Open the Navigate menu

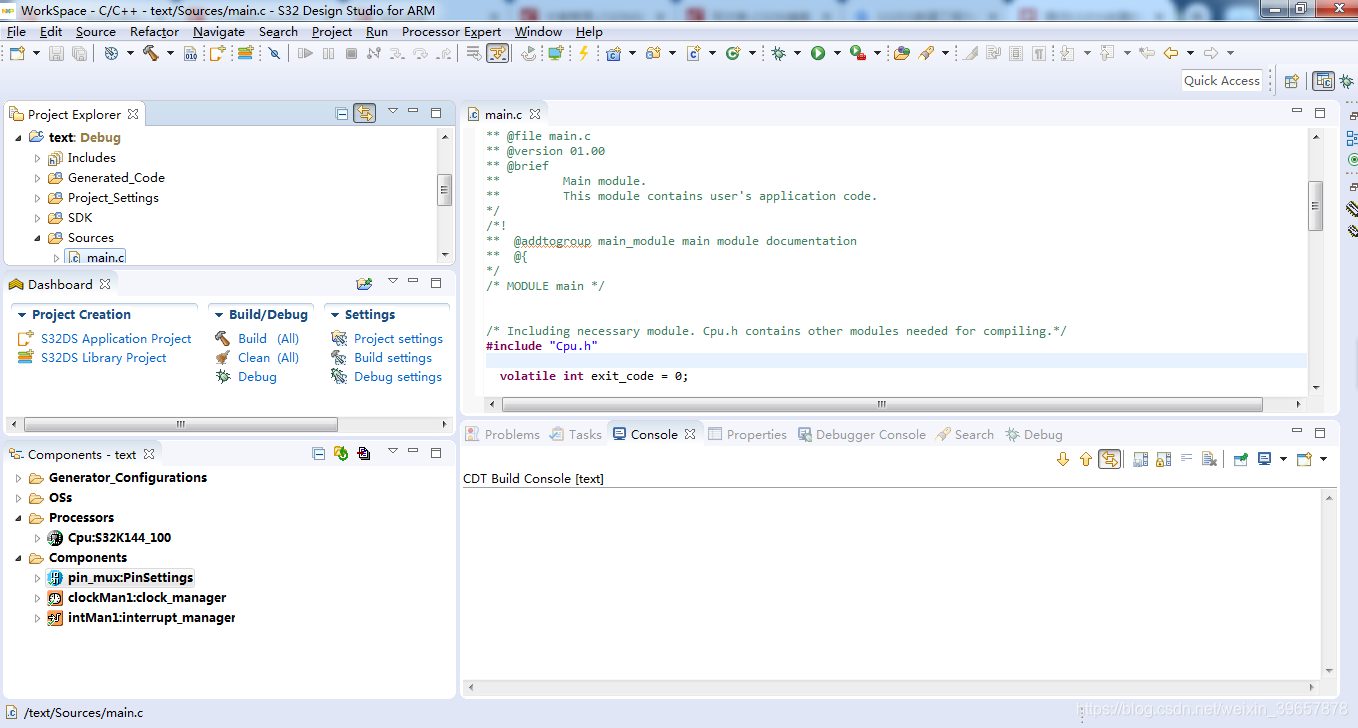219,31
